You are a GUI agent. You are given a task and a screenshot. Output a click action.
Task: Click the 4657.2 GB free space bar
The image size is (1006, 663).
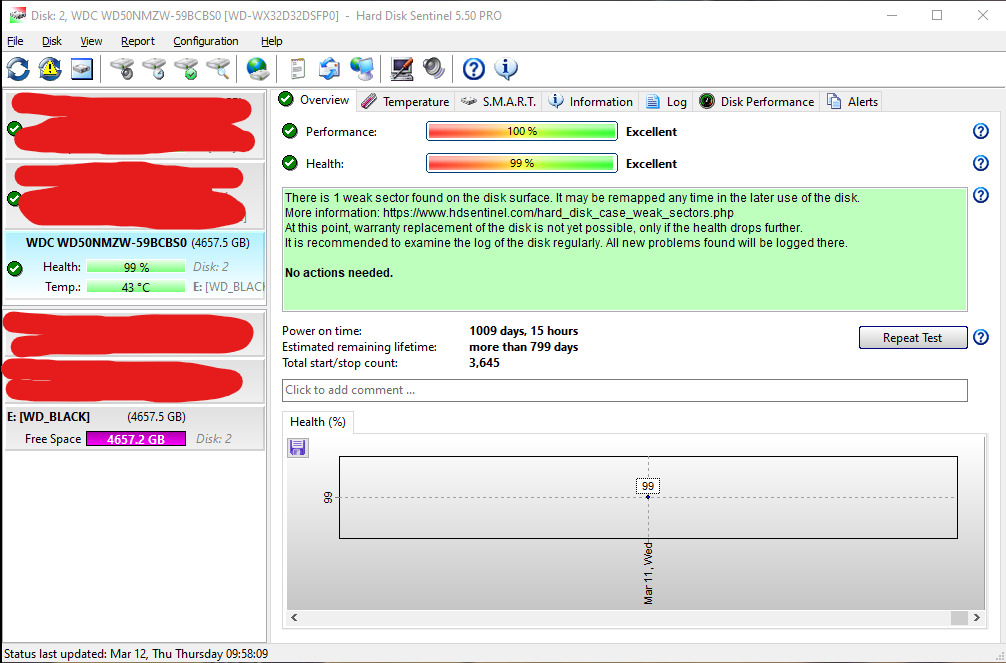136,439
